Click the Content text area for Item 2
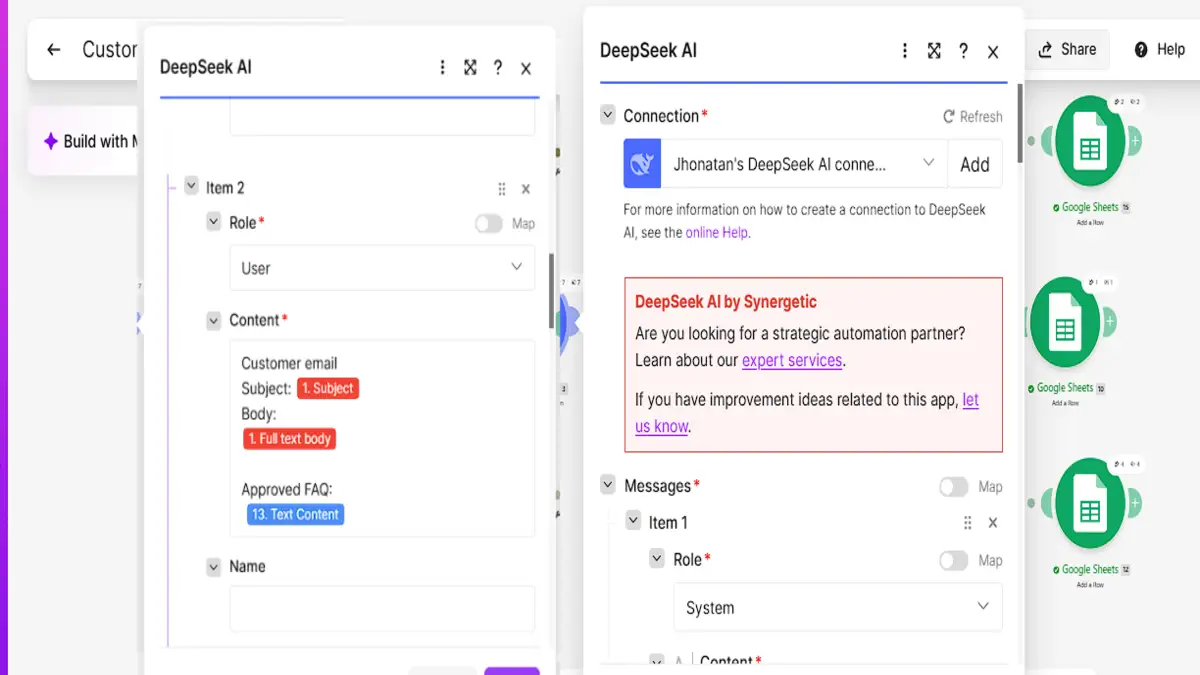 point(382,439)
